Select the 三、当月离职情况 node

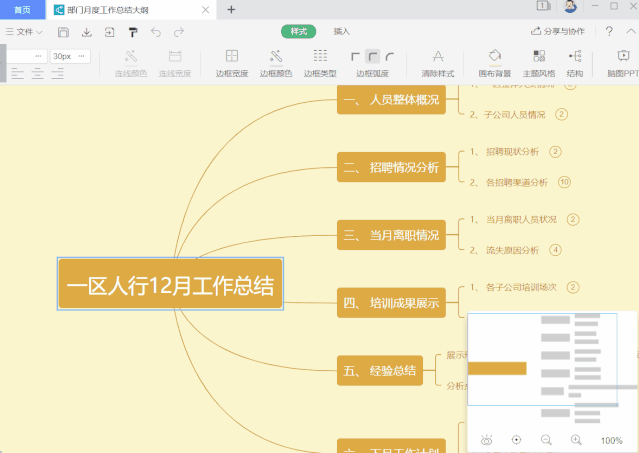(391, 236)
